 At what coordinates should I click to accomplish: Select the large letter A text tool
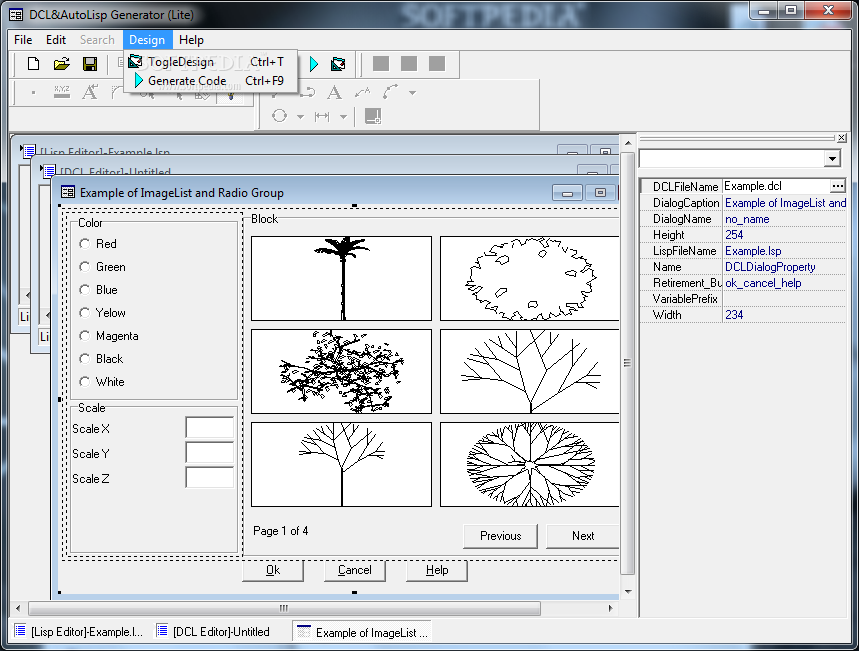coord(334,92)
